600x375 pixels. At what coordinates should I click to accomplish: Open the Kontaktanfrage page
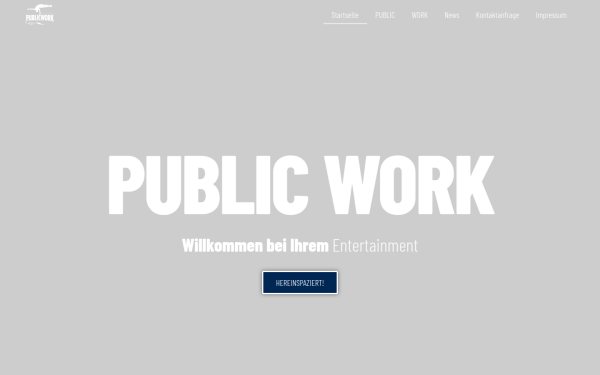pyautogui.click(x=497, y=15)
